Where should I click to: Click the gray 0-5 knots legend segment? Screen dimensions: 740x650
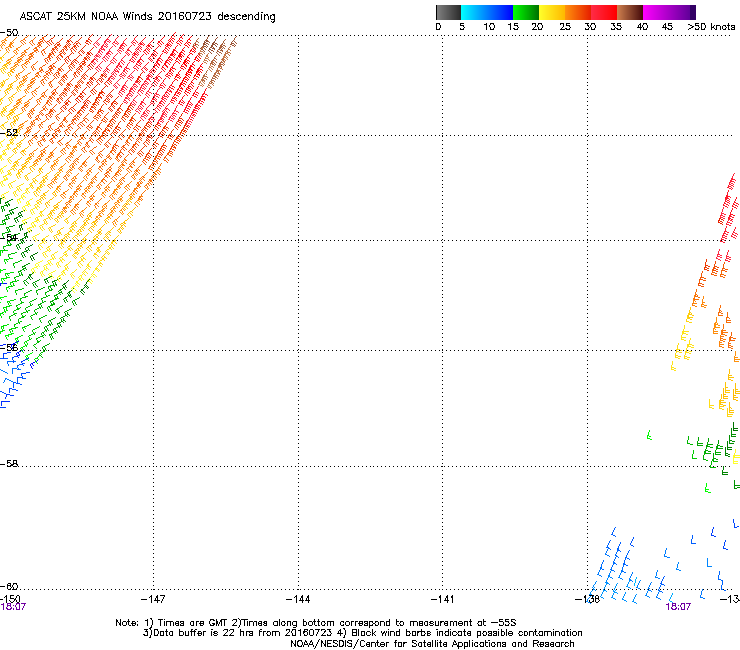tap(448, 12)
